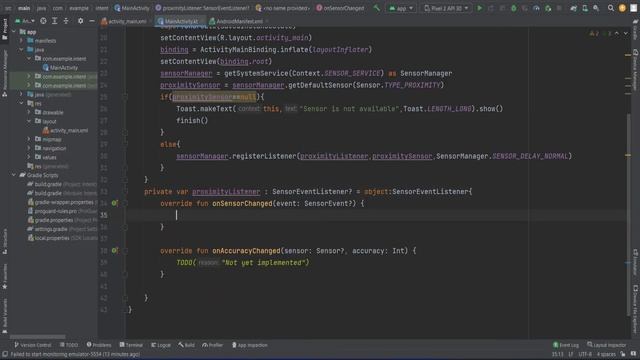Open the Pixel 2 API 30 device dropdown
Viewport: 640px width, 360px height.
pos(446,8)
